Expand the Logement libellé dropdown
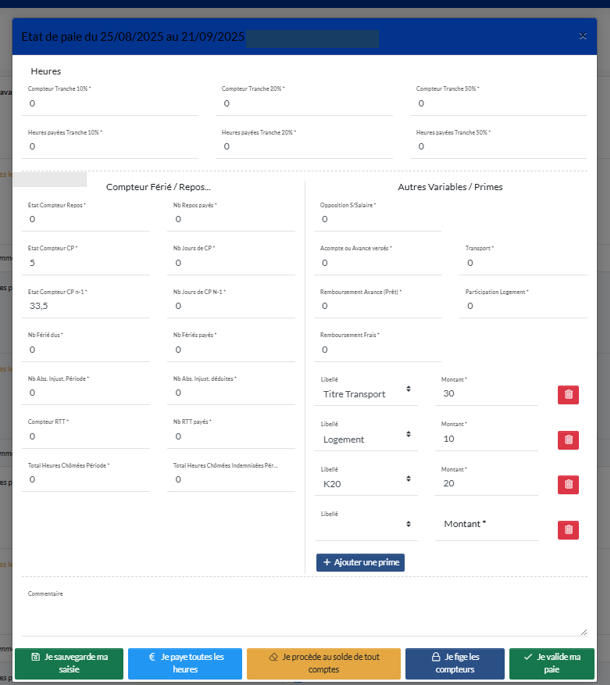 pyautogui.click(x=366, y=439)
